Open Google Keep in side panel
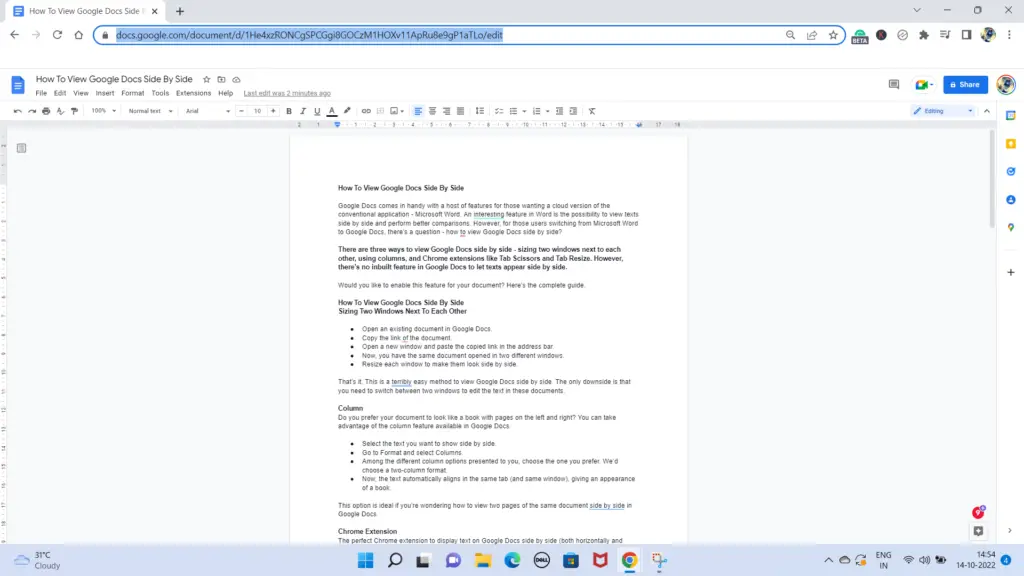 tap(1011, 144)
